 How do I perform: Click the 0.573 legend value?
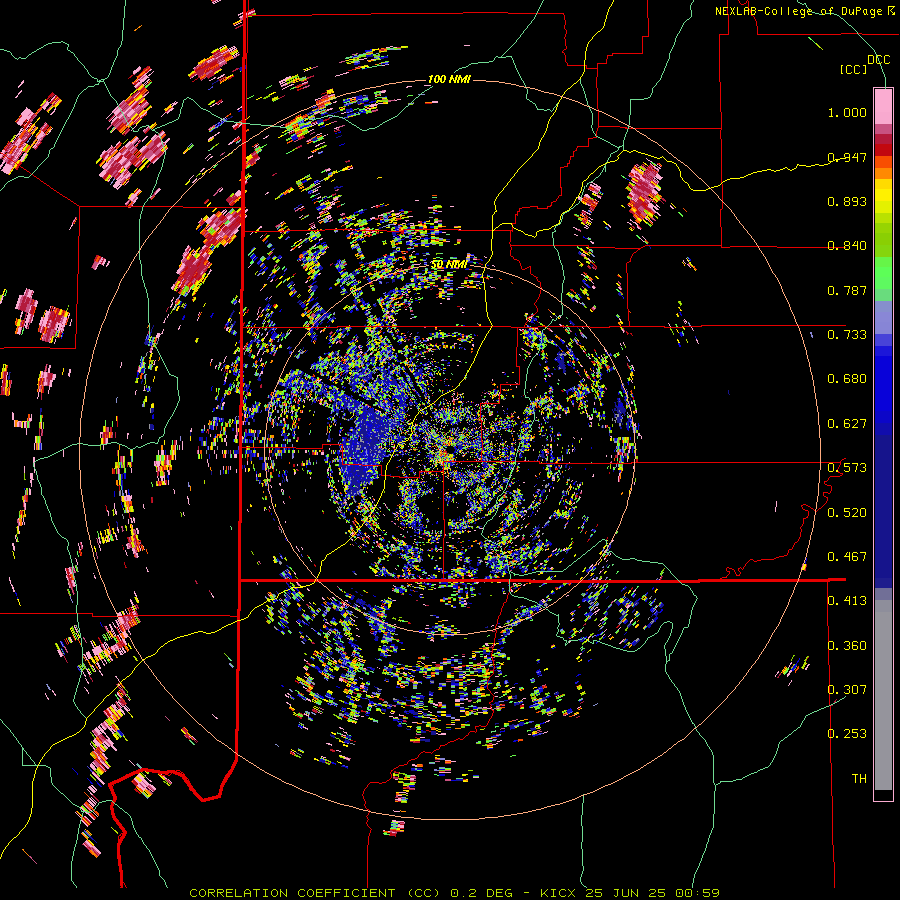[x=847, y=467]
